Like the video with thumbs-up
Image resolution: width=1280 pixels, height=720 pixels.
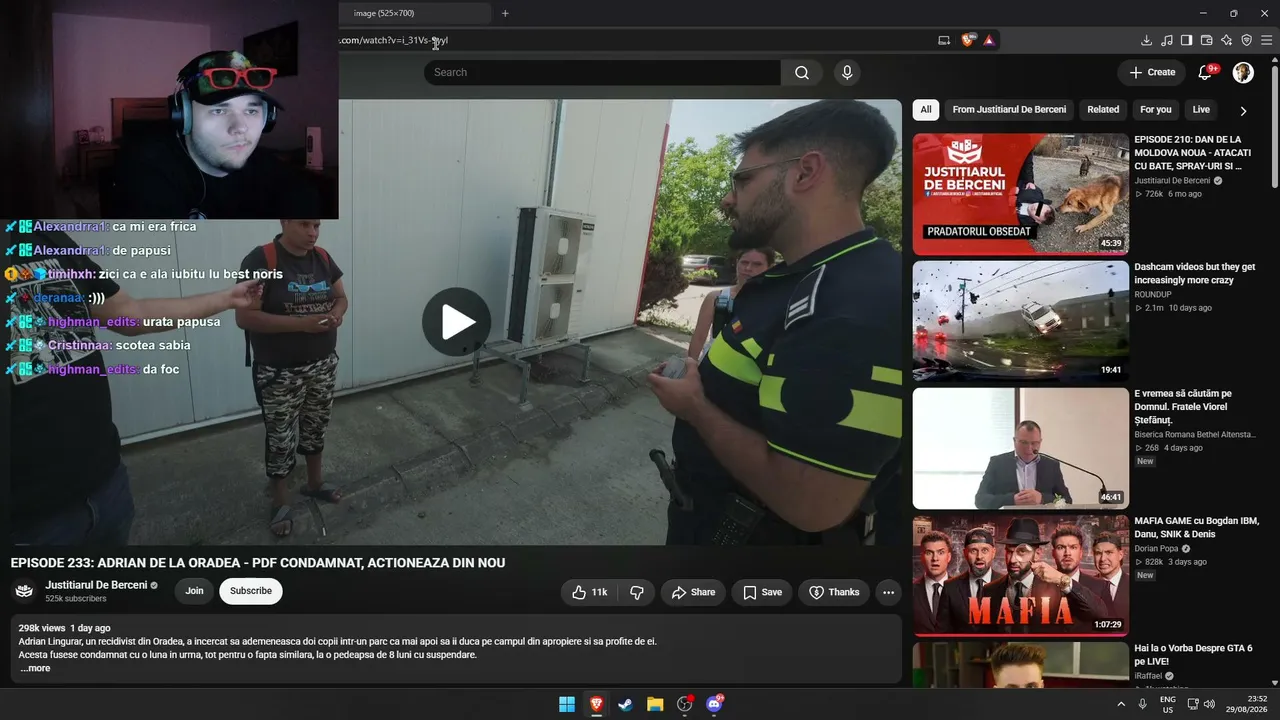pyautogui.click(x=589, y=592)
